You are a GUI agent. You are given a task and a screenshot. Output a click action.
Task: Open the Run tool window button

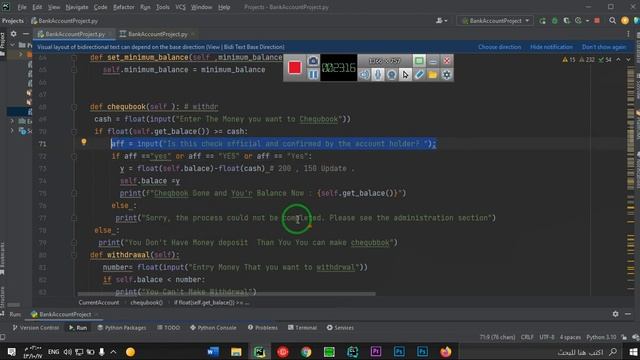78,328
